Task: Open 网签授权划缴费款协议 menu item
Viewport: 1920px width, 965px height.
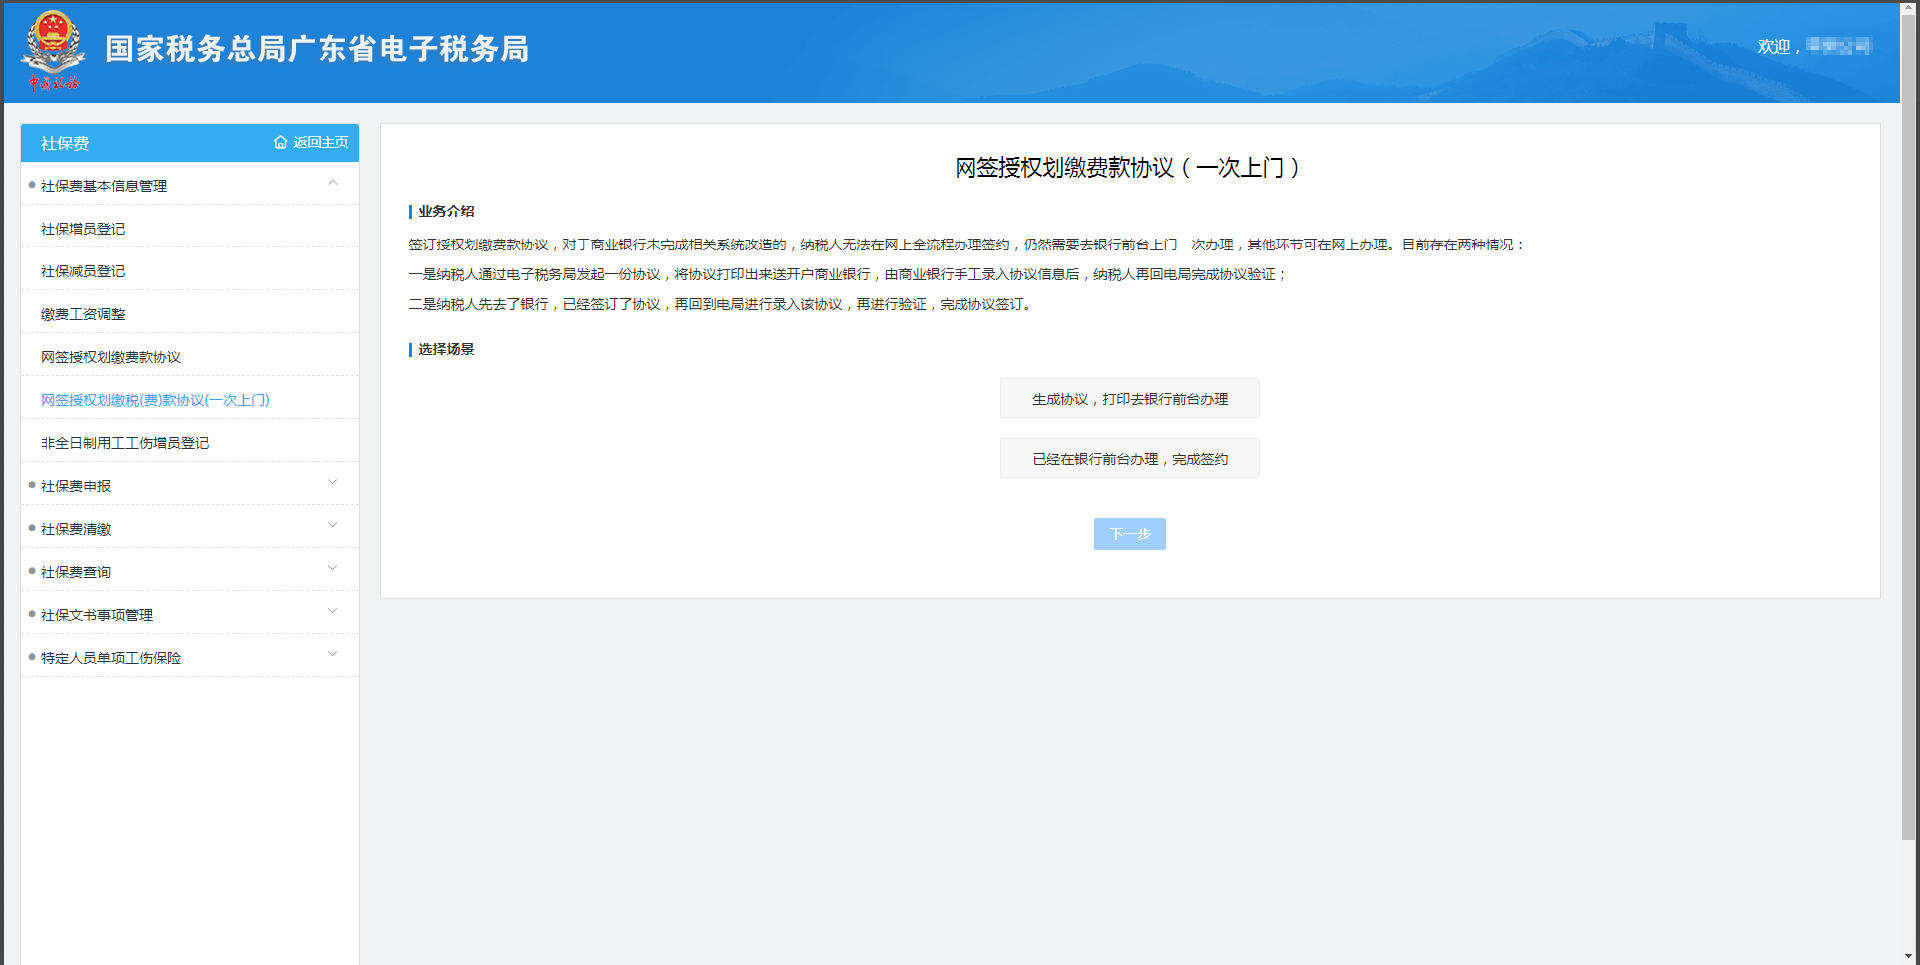Action: pos(111,357)
